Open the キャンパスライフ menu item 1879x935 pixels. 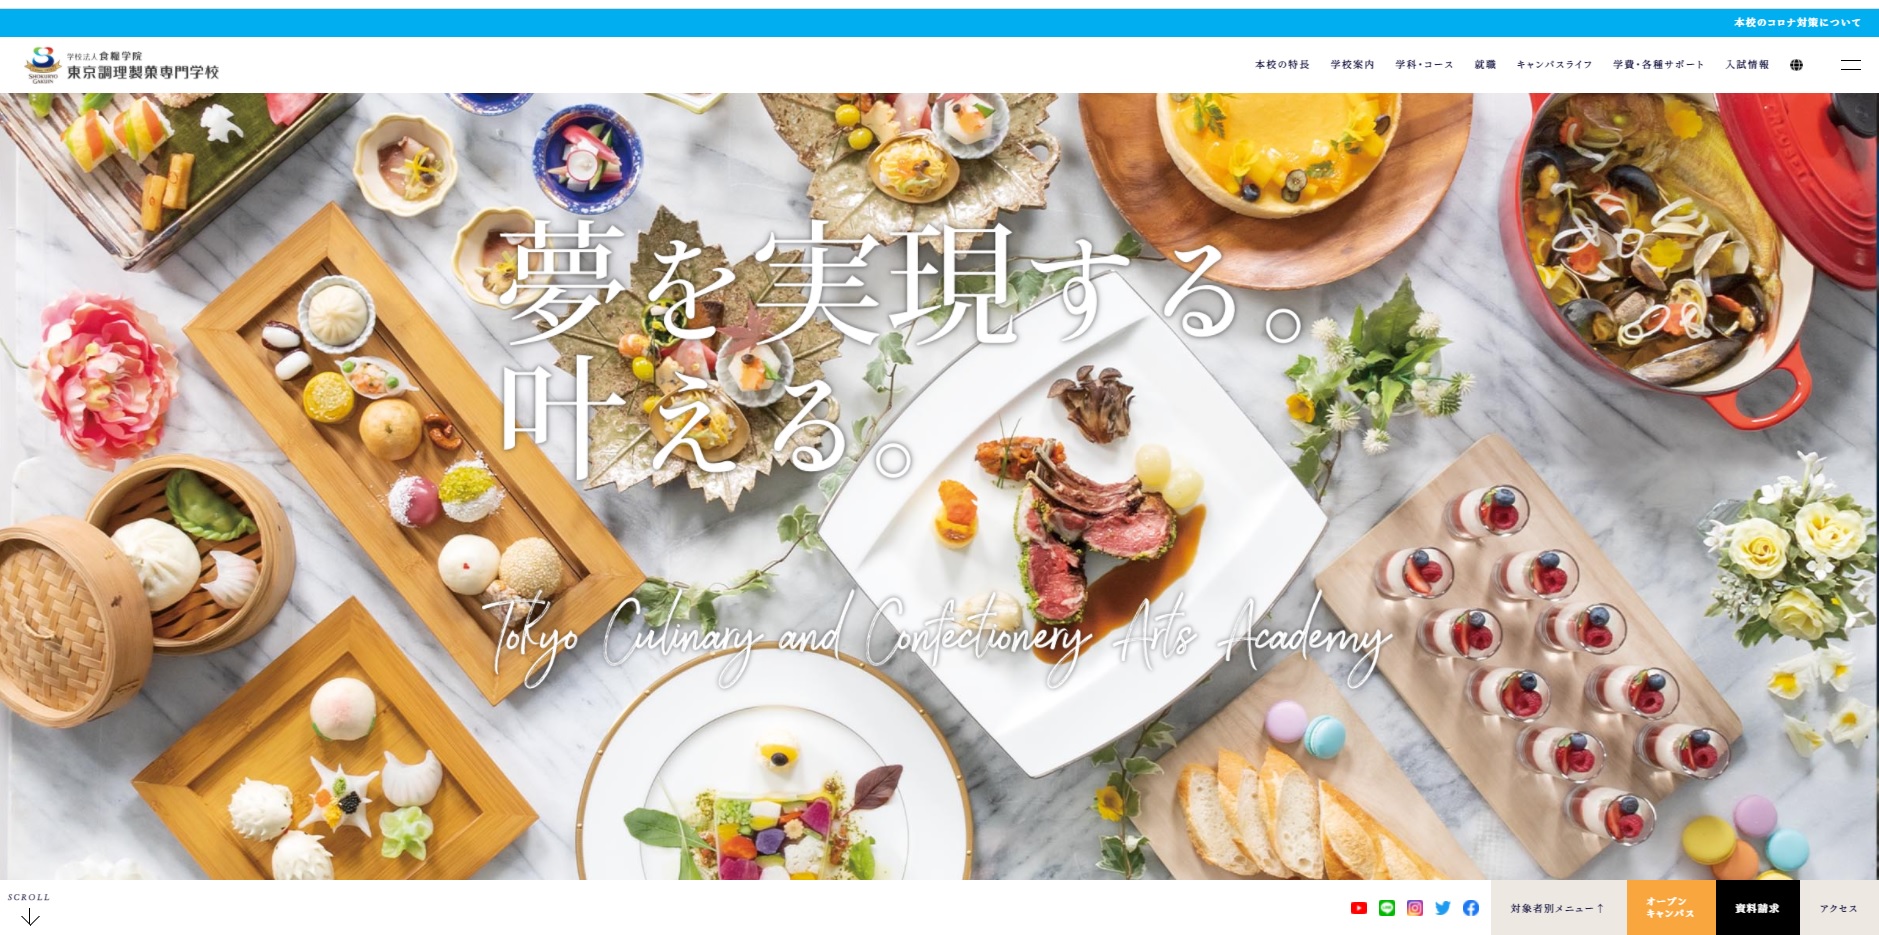pyautogui.click(x=1554, y=65)
